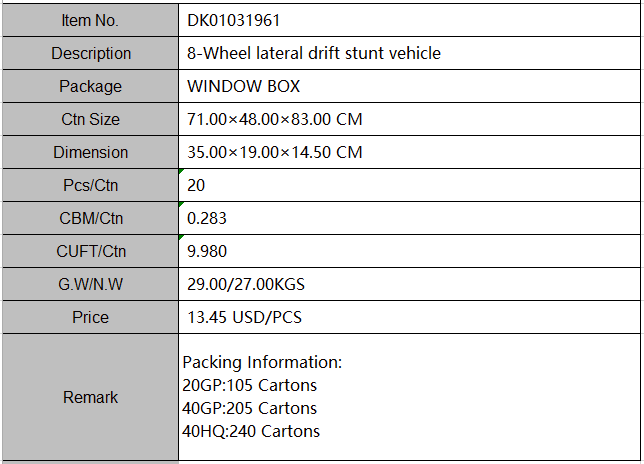
Task: Select the 'Package' label cell
Action: (x=90, y=86)
